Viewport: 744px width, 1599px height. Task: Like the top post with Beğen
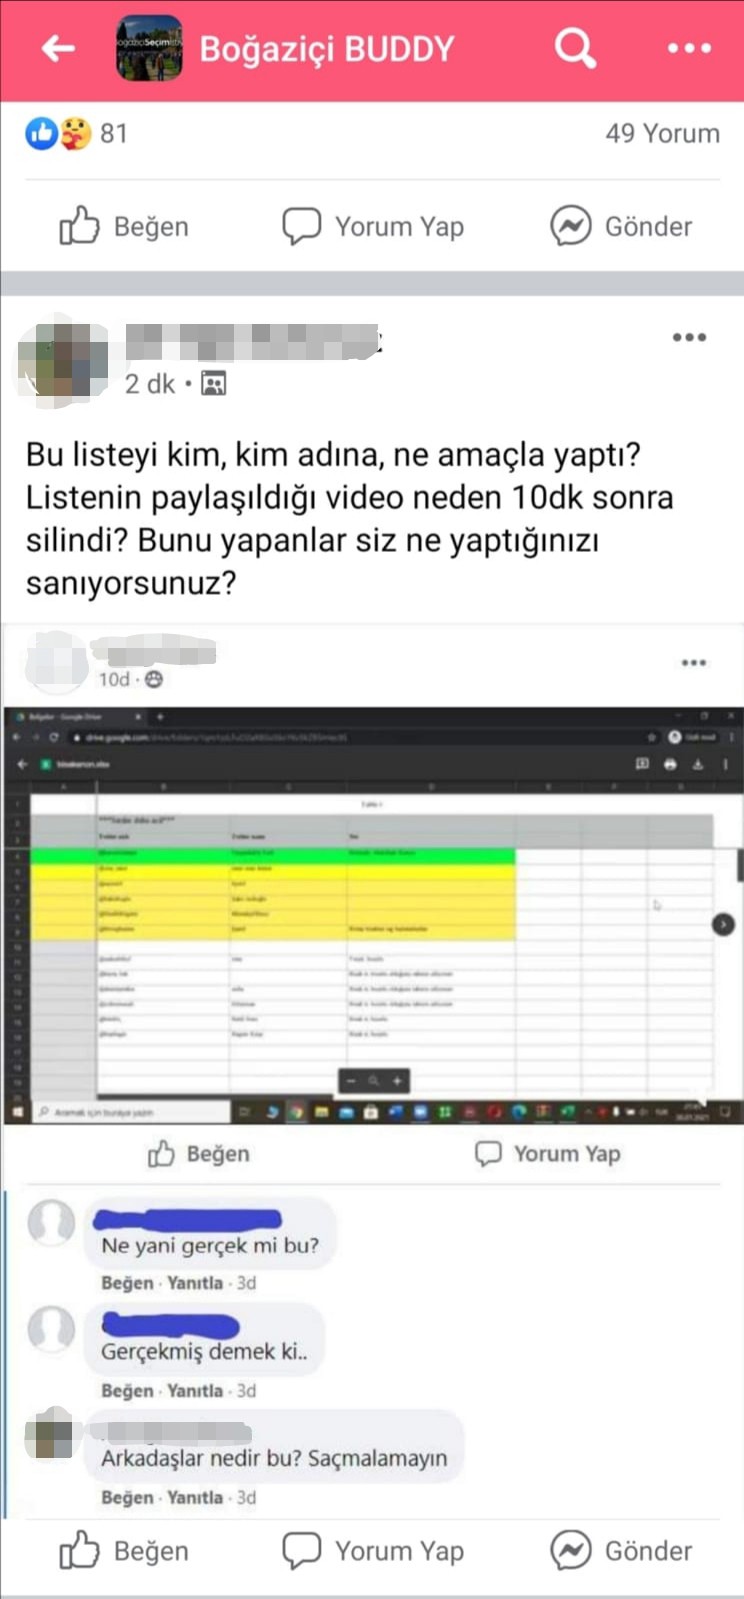[x=124, y=226]
